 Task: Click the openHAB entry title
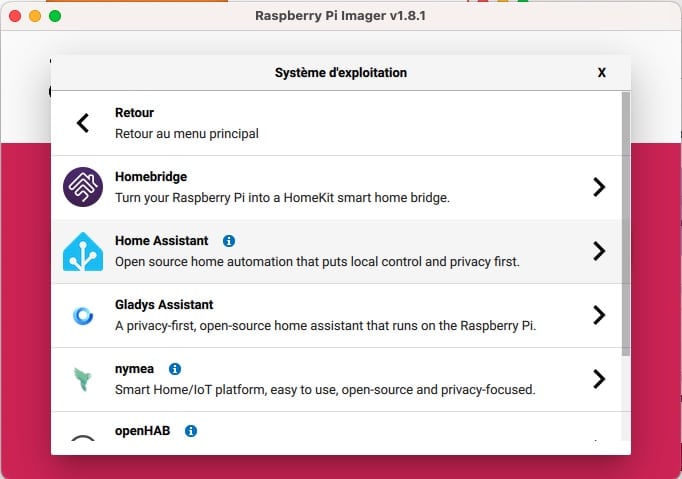[x=142, y=431]
